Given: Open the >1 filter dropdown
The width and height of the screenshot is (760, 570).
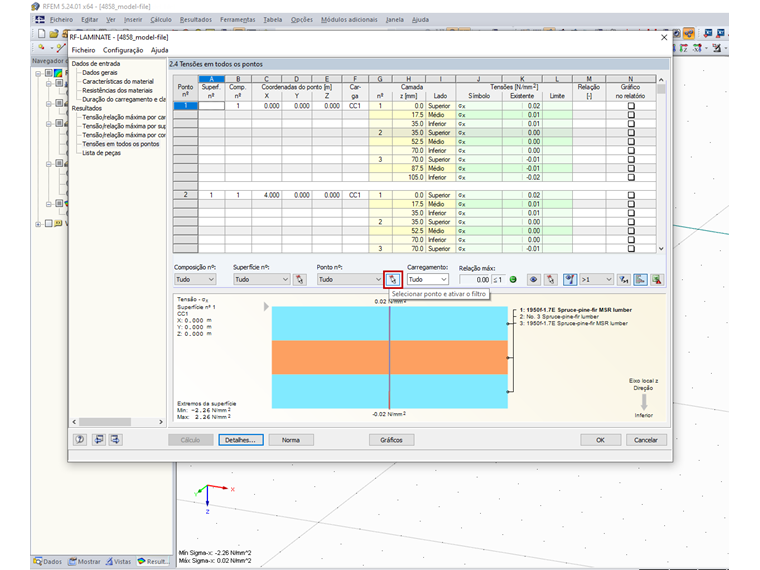Looking at the screenshot, I should (x=597, y=280).
